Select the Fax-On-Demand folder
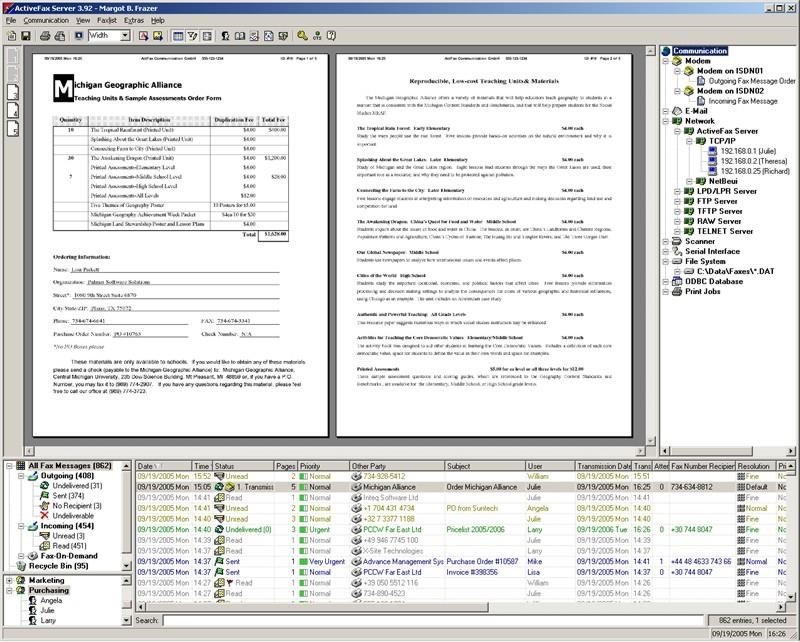The image size is (800, 642). point(69,556)
